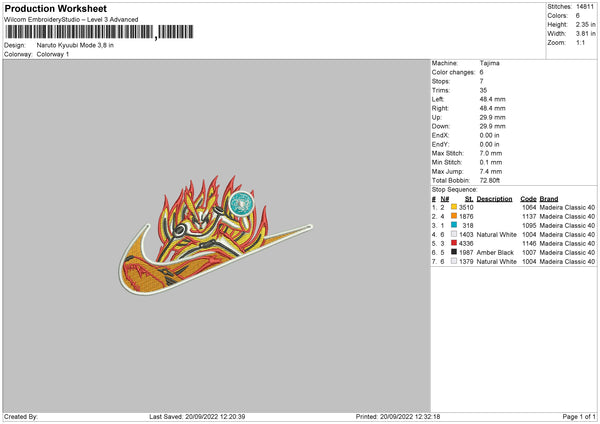Click 'Wilcom EmbroideryStudio – Level 3 Advanced' text

(71, 20)
